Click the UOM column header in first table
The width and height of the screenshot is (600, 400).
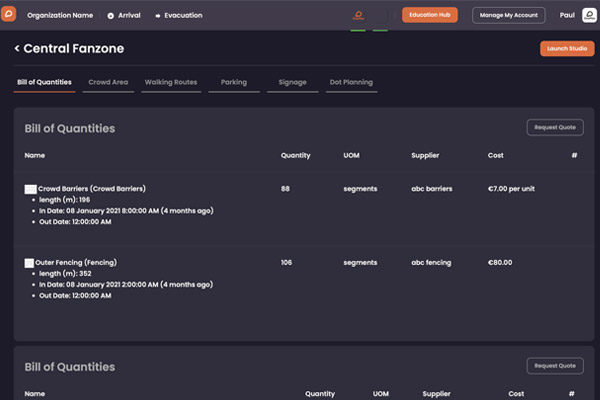[x=351, y=155]
